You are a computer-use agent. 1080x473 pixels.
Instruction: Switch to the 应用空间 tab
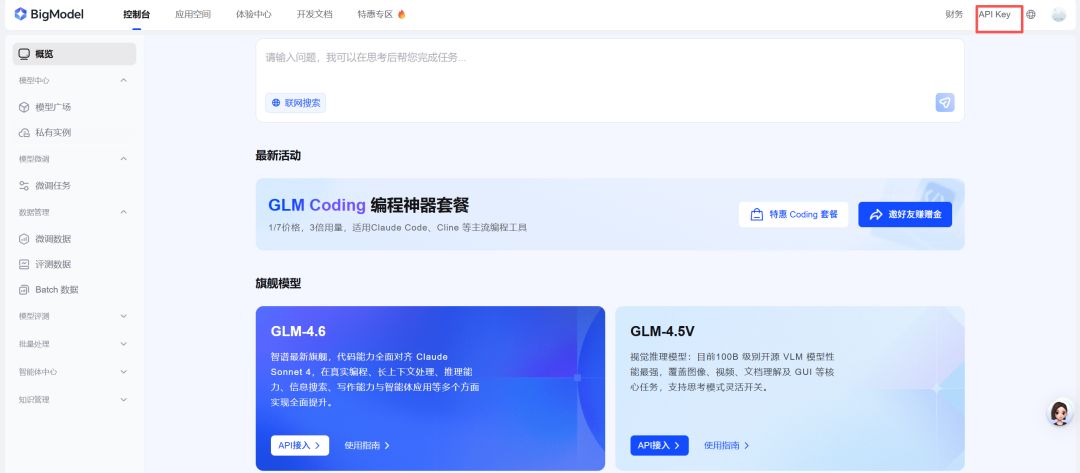pyautogui.click(x=193, y=14)
